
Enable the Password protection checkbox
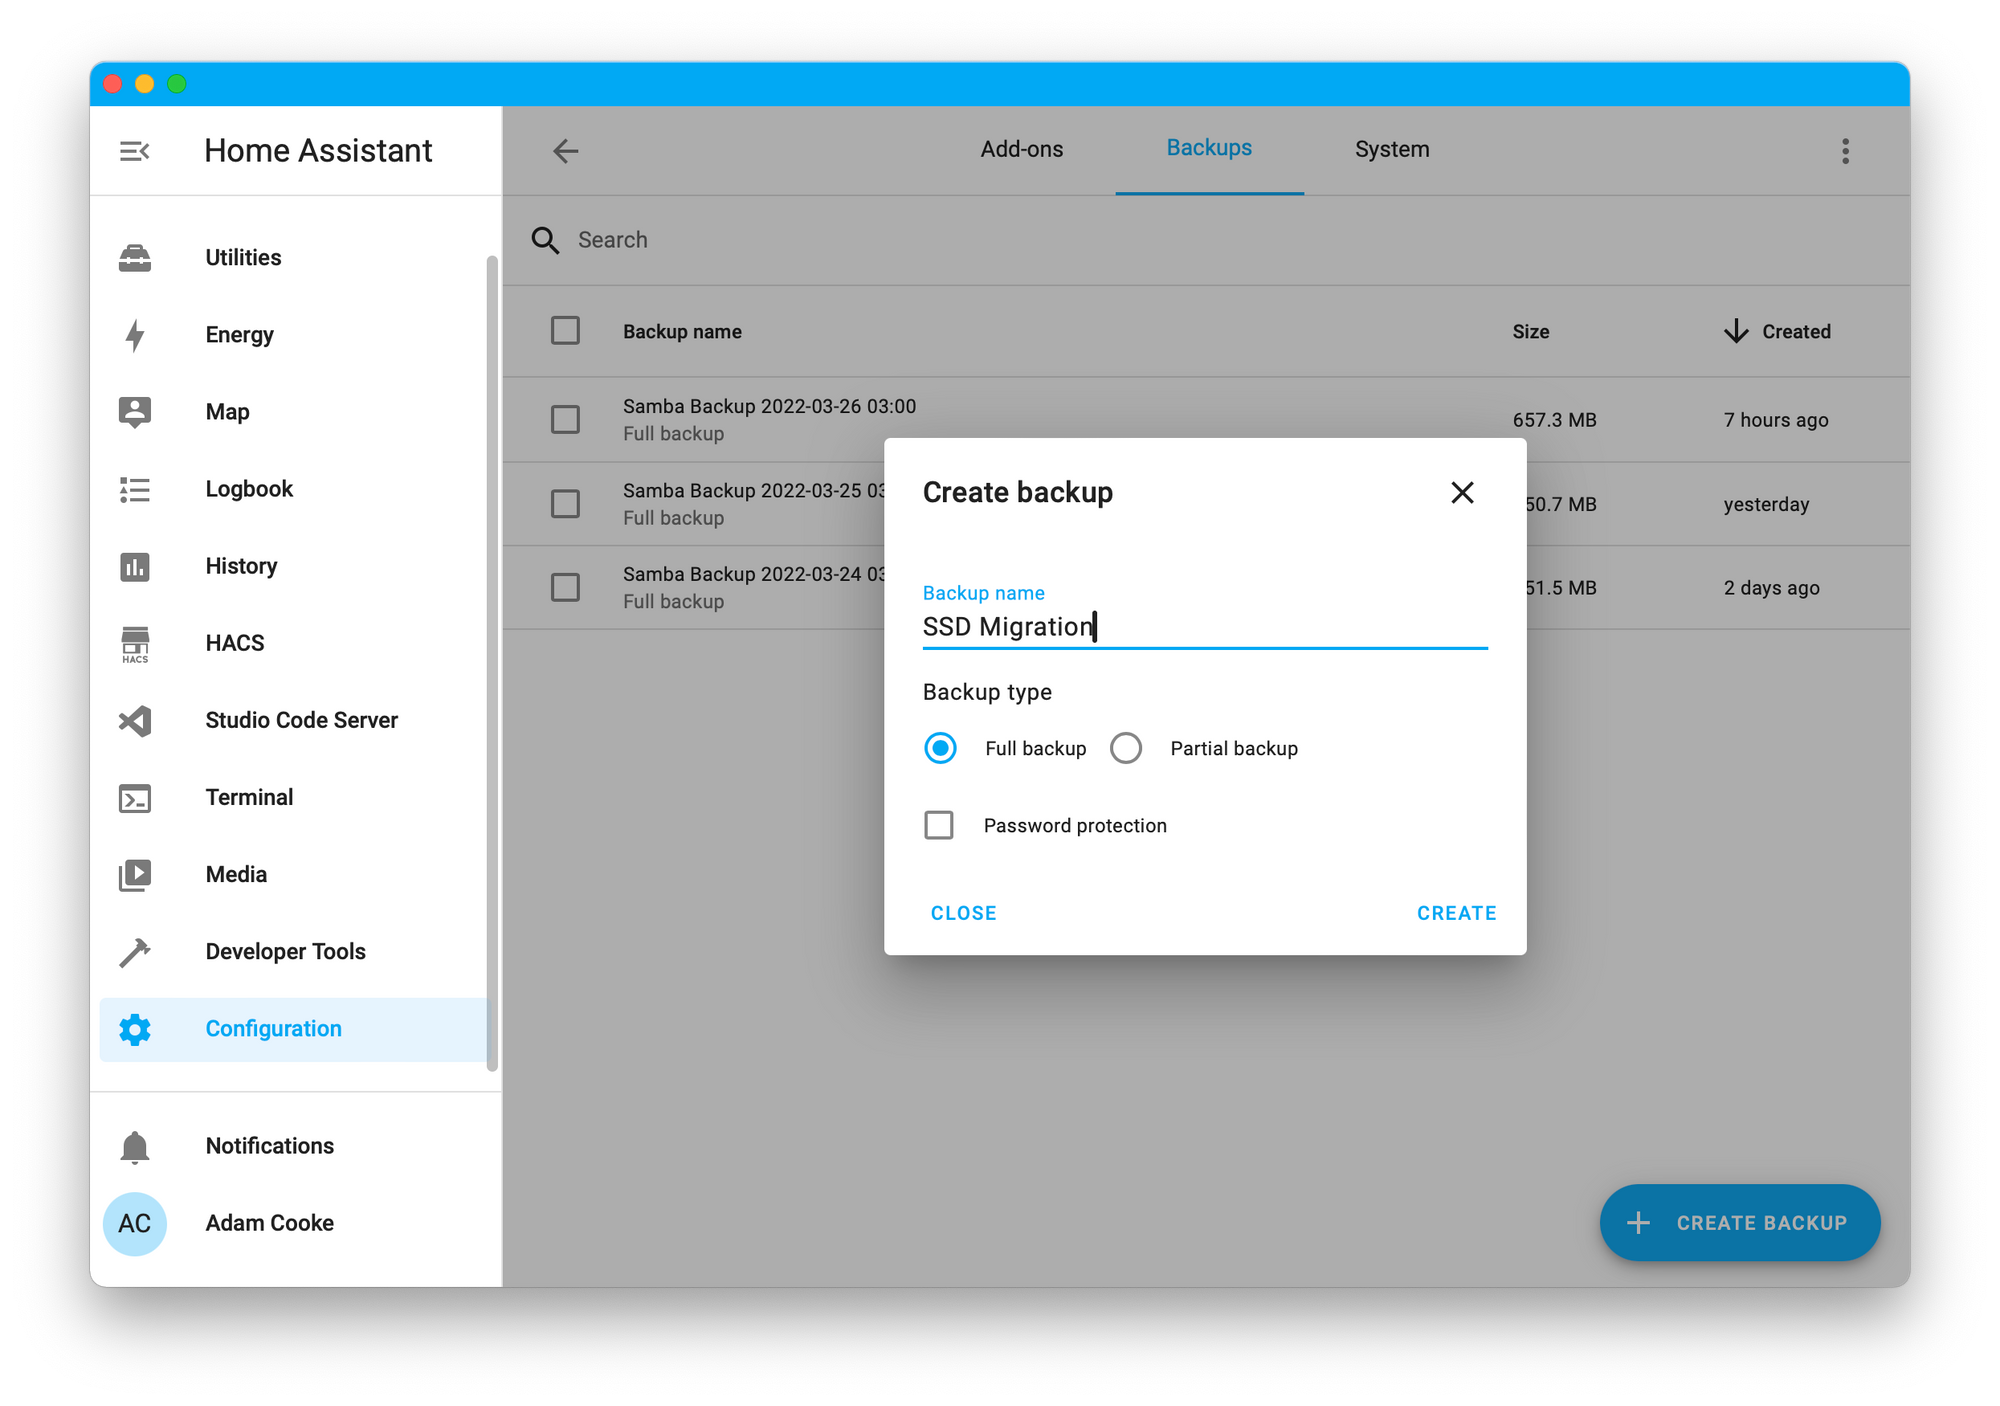pyautogui.click(x=939, y=825)
